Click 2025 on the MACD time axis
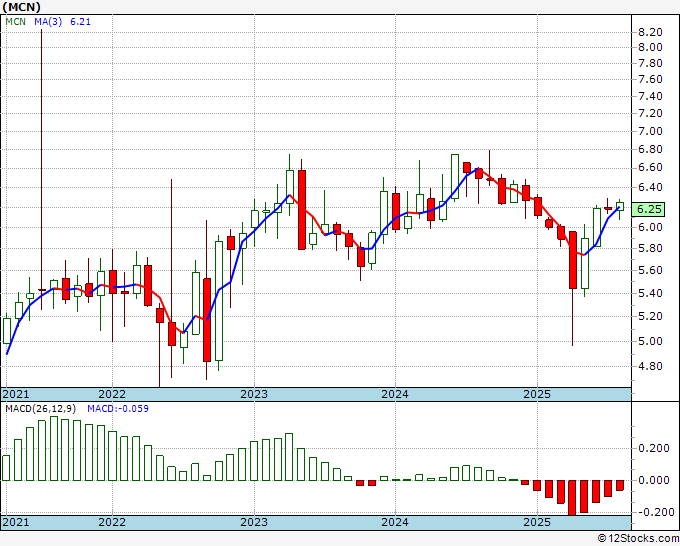The width and height of the screenshot is (680, 546). pyautogui.click(x=537, y=522)
